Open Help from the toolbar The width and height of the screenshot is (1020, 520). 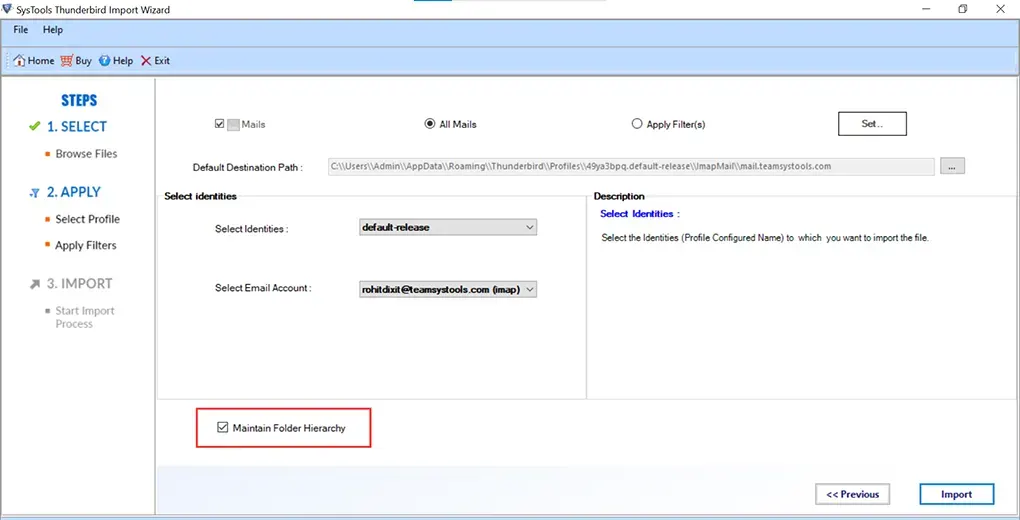click(x=116, y=61)
